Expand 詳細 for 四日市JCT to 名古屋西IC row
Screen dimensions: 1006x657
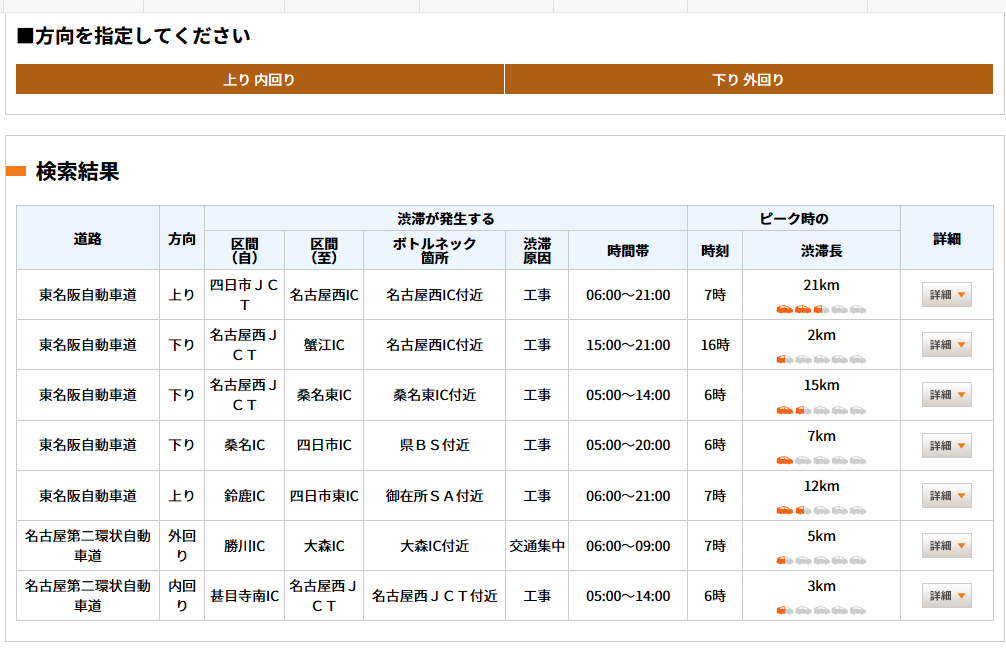946,295
